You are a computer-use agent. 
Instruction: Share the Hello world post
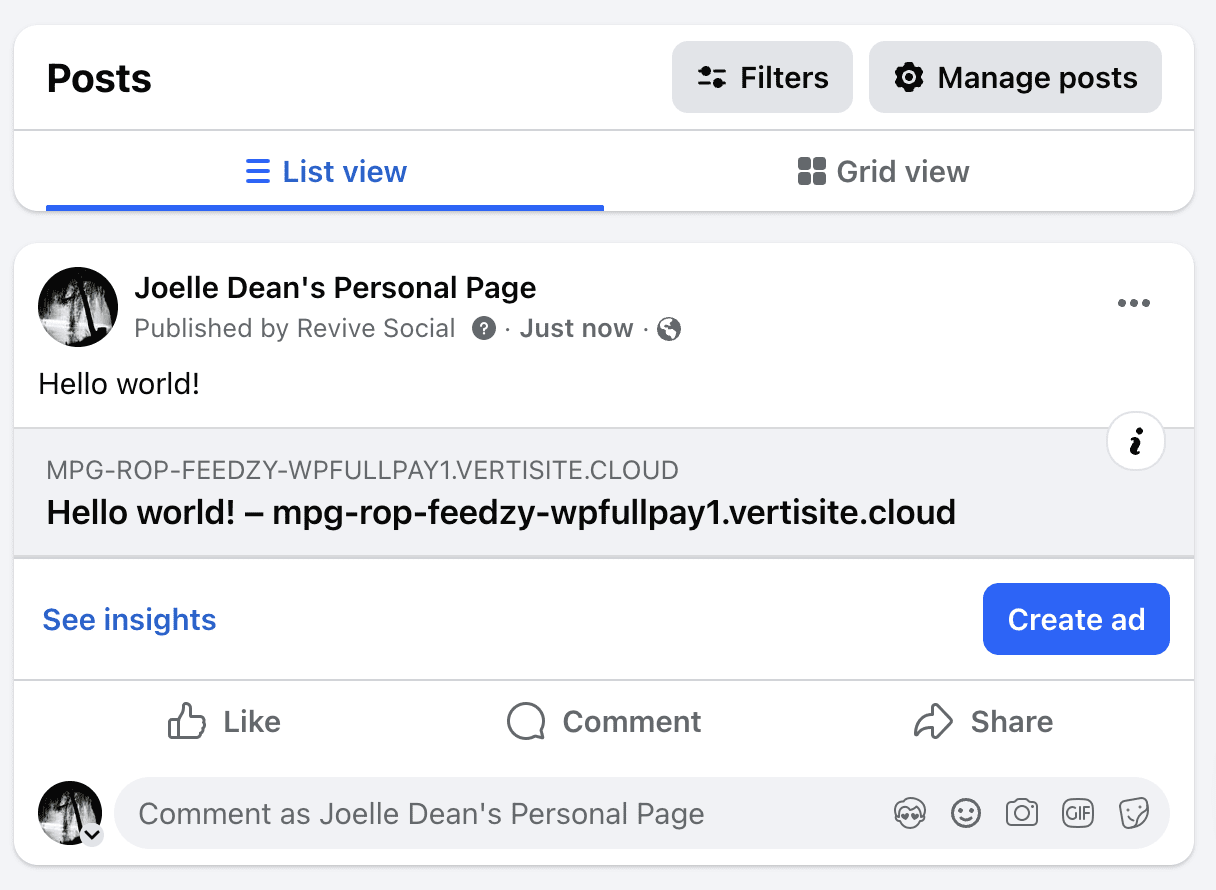983,722
